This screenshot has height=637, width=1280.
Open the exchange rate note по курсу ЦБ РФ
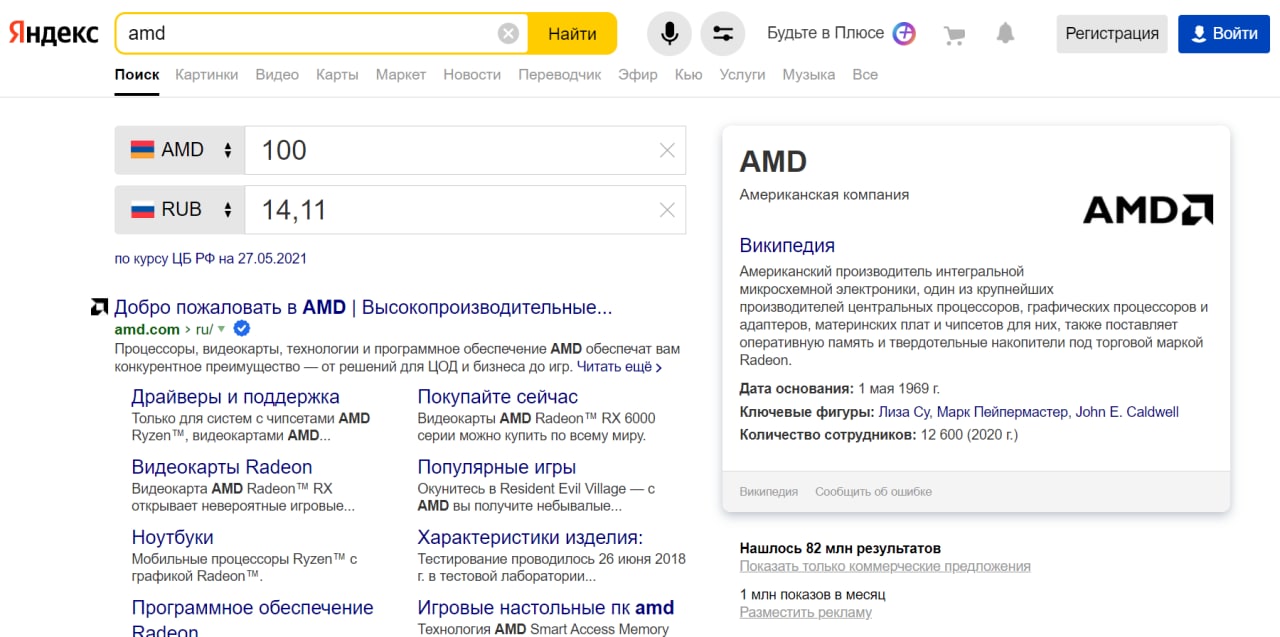pos(211,258)
